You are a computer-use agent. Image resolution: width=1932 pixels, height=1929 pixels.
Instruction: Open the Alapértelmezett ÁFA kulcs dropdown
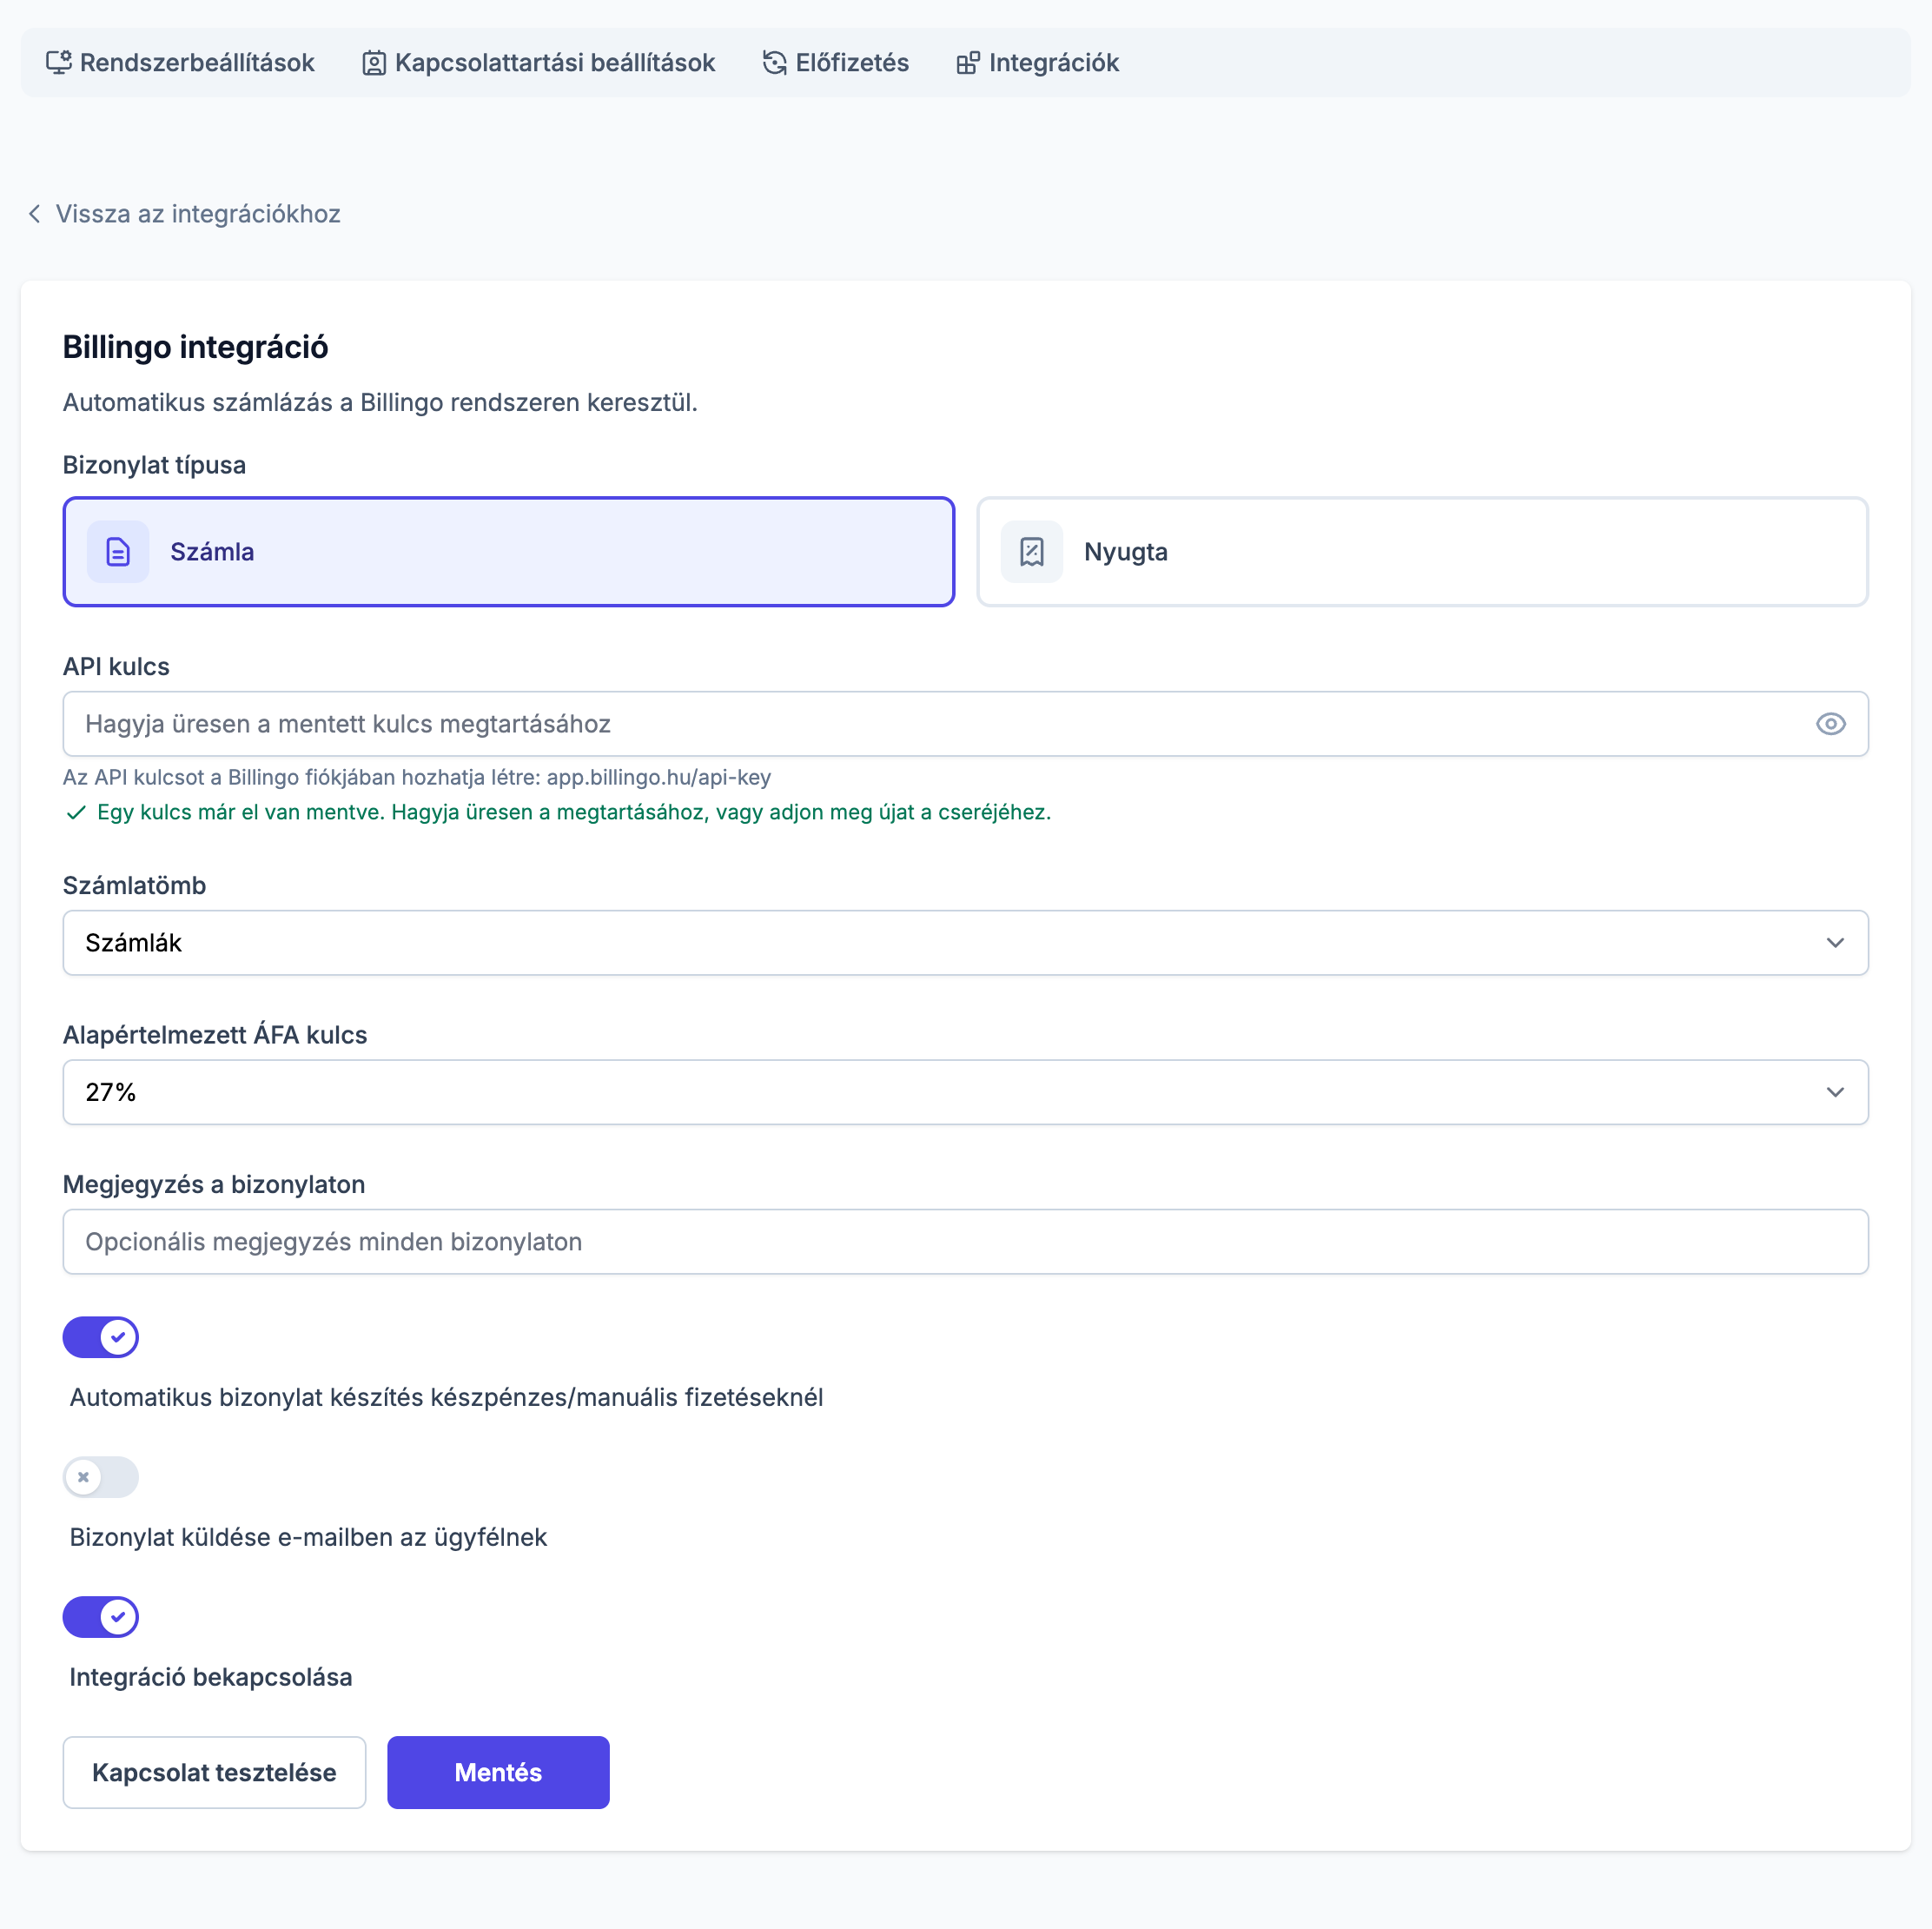click(x=966, y=1092)
